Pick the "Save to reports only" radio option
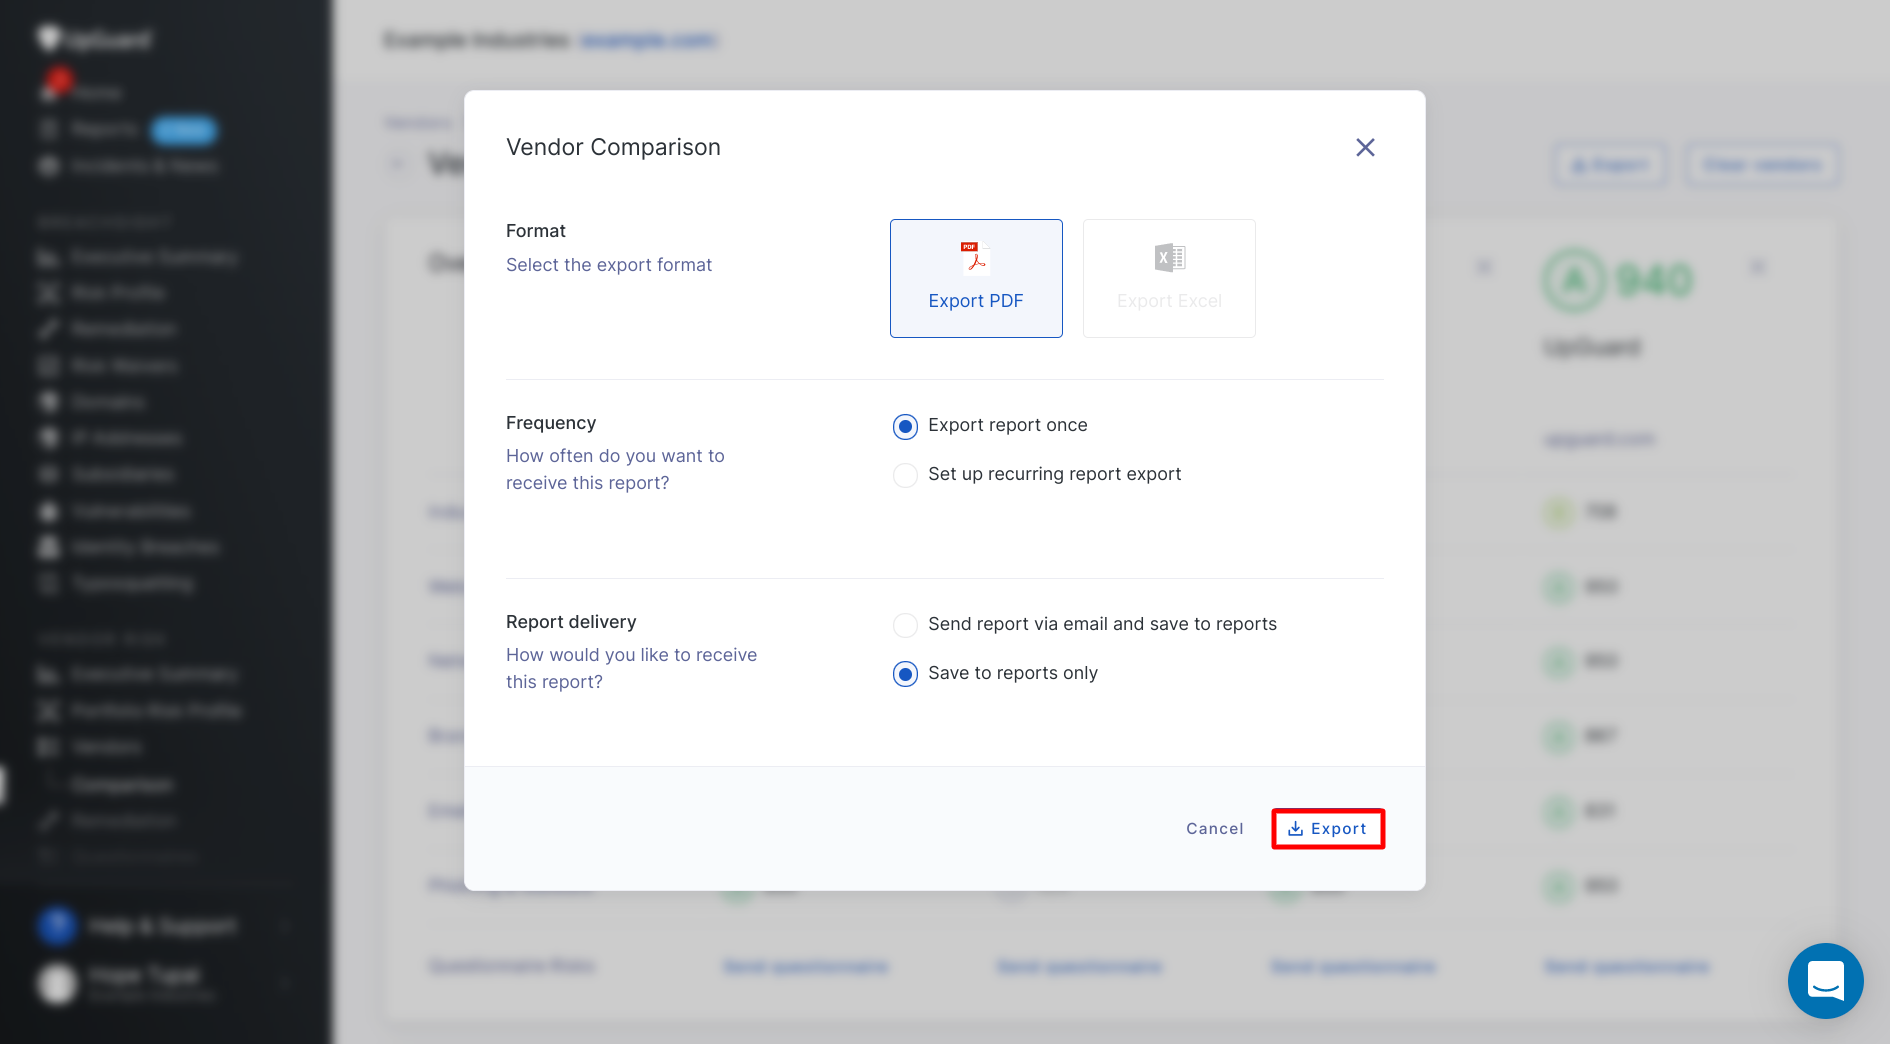 click(x=905, y=674)
